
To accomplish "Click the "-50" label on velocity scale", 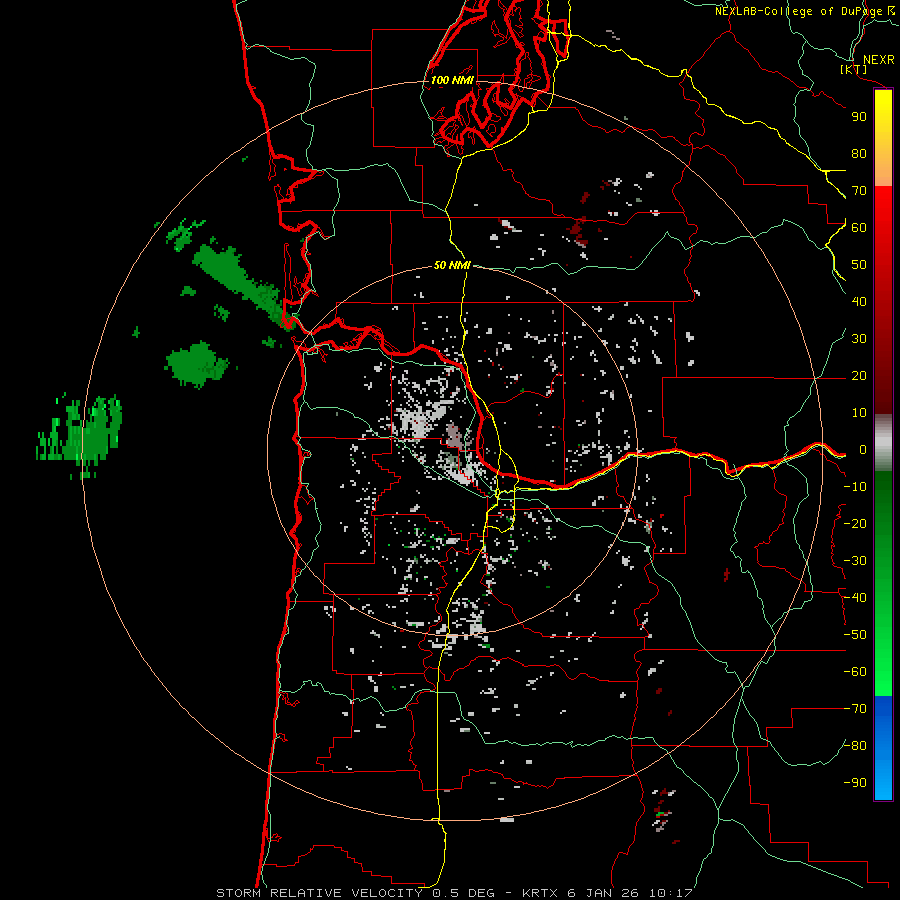I will pyautogui.click(x=855, y=635).
